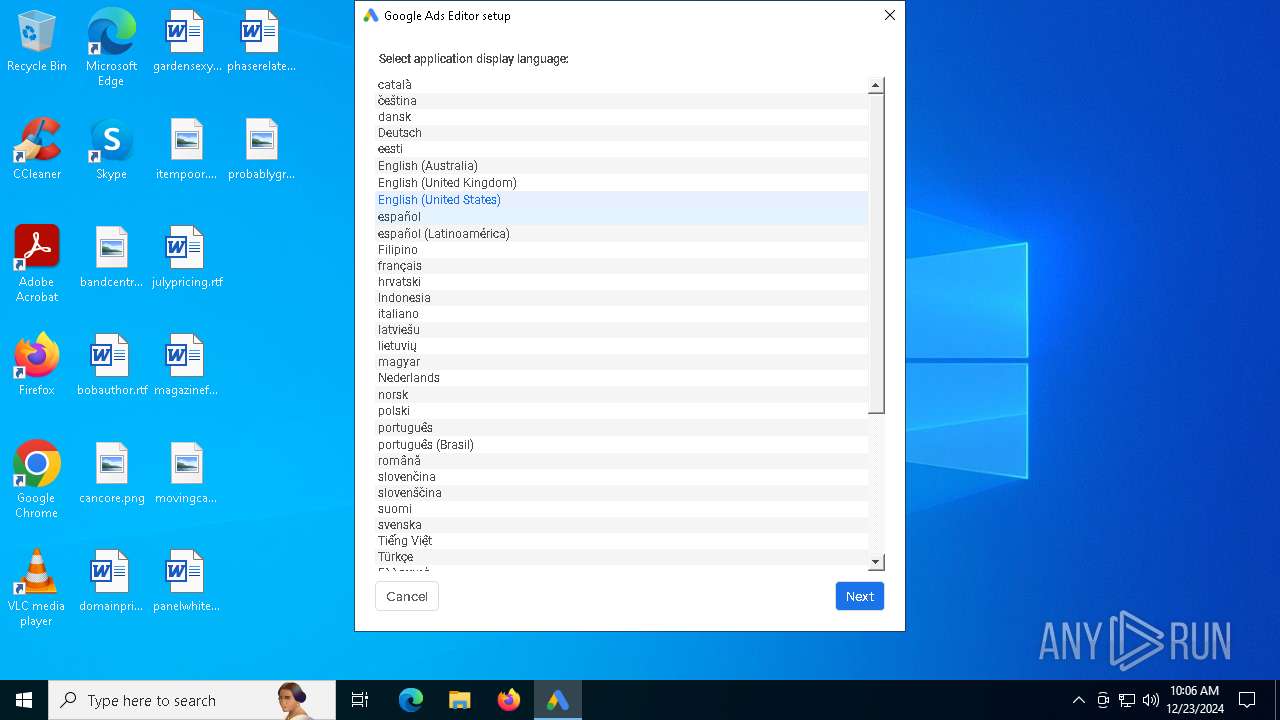Select Filipino language

[622, 250]
